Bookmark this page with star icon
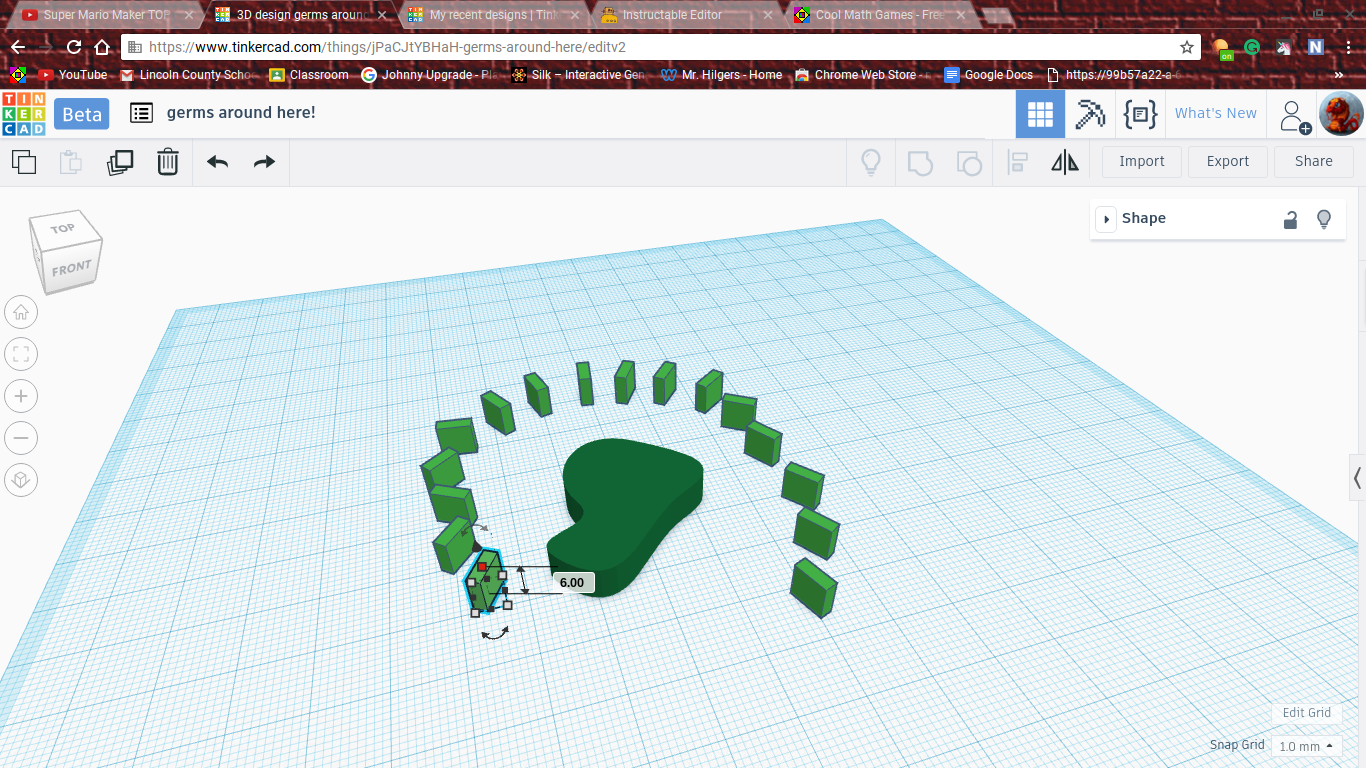 (x=1186, y=47)
